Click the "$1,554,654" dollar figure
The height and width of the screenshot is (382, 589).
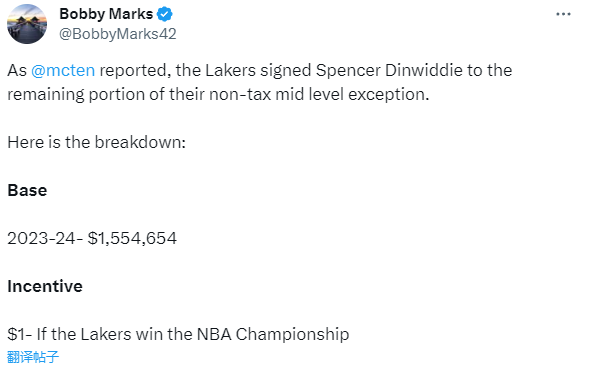(132, 239)
